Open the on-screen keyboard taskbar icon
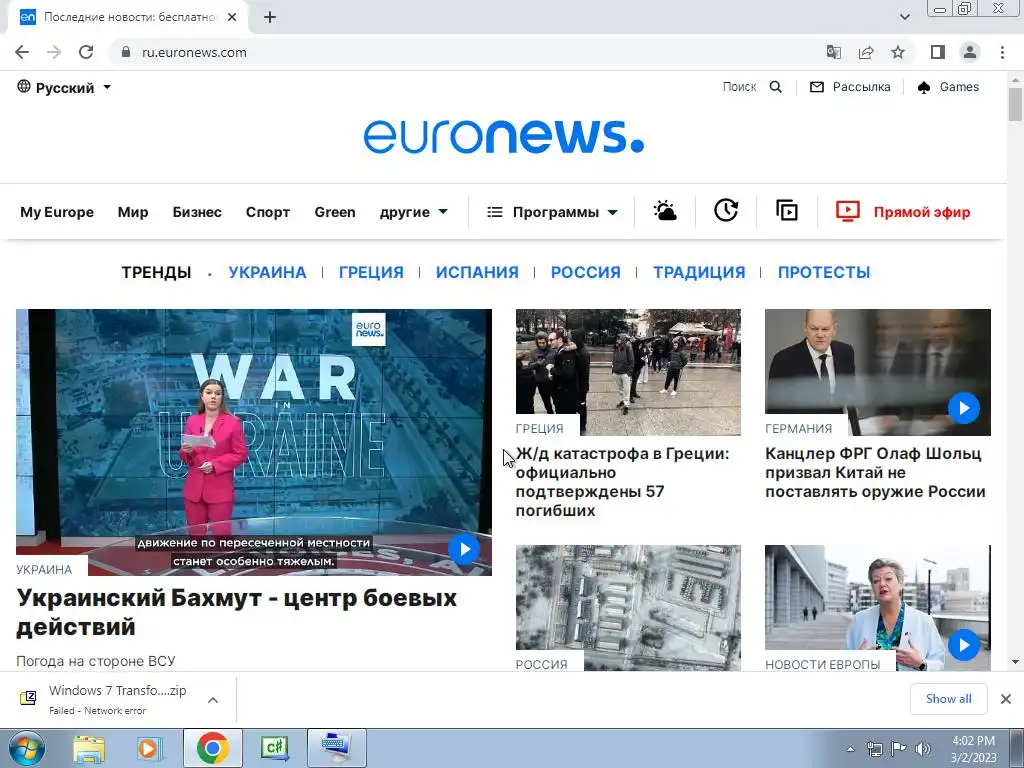Image resolution: width=1024 pixels, height=768 pixels. pos(336,748)
